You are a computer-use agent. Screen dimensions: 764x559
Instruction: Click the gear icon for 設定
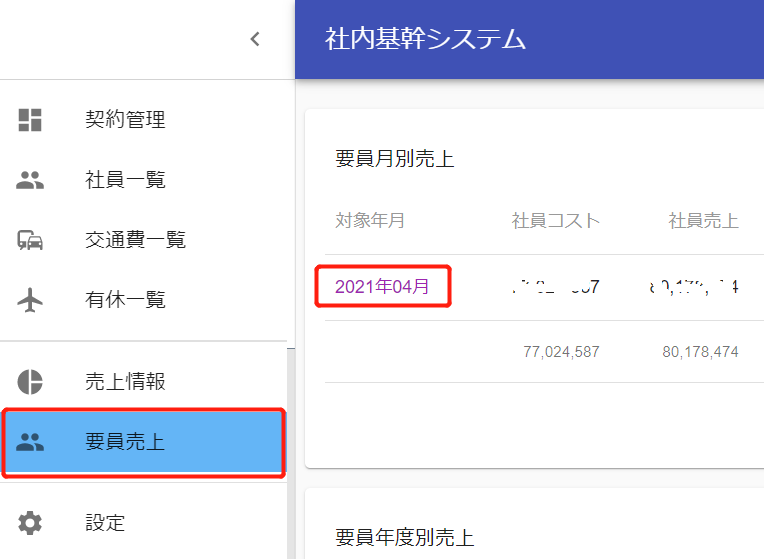point(31,522)
